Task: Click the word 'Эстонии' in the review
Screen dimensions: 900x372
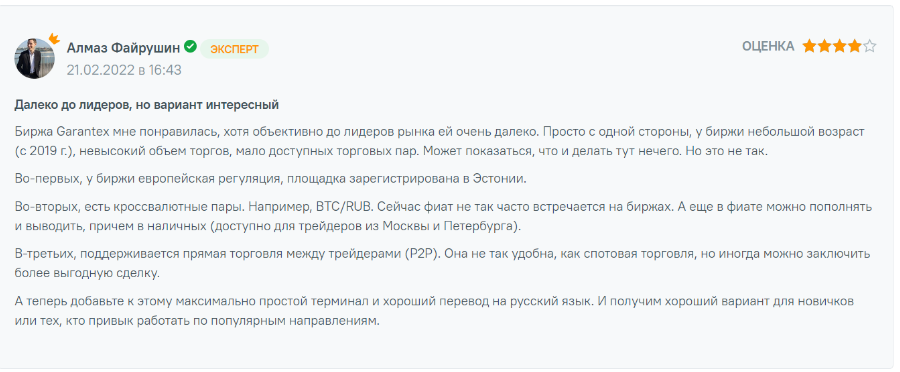Action: (x=501, y=179)
